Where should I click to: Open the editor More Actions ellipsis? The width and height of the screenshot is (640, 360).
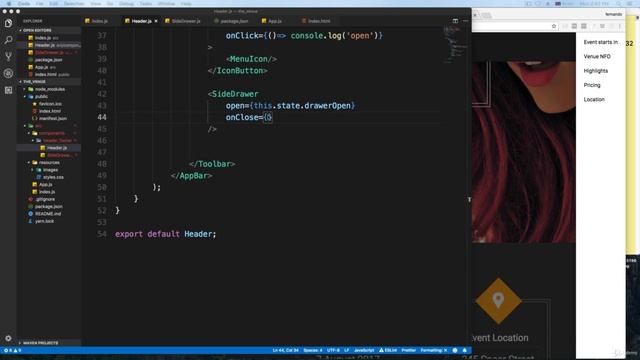pos(465,21)
